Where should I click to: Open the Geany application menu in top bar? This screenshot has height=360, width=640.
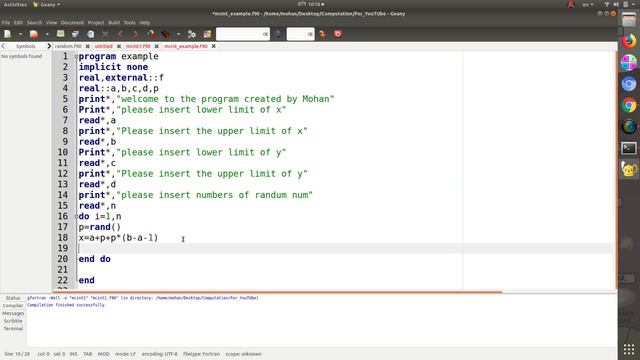[x=46, y=5]
